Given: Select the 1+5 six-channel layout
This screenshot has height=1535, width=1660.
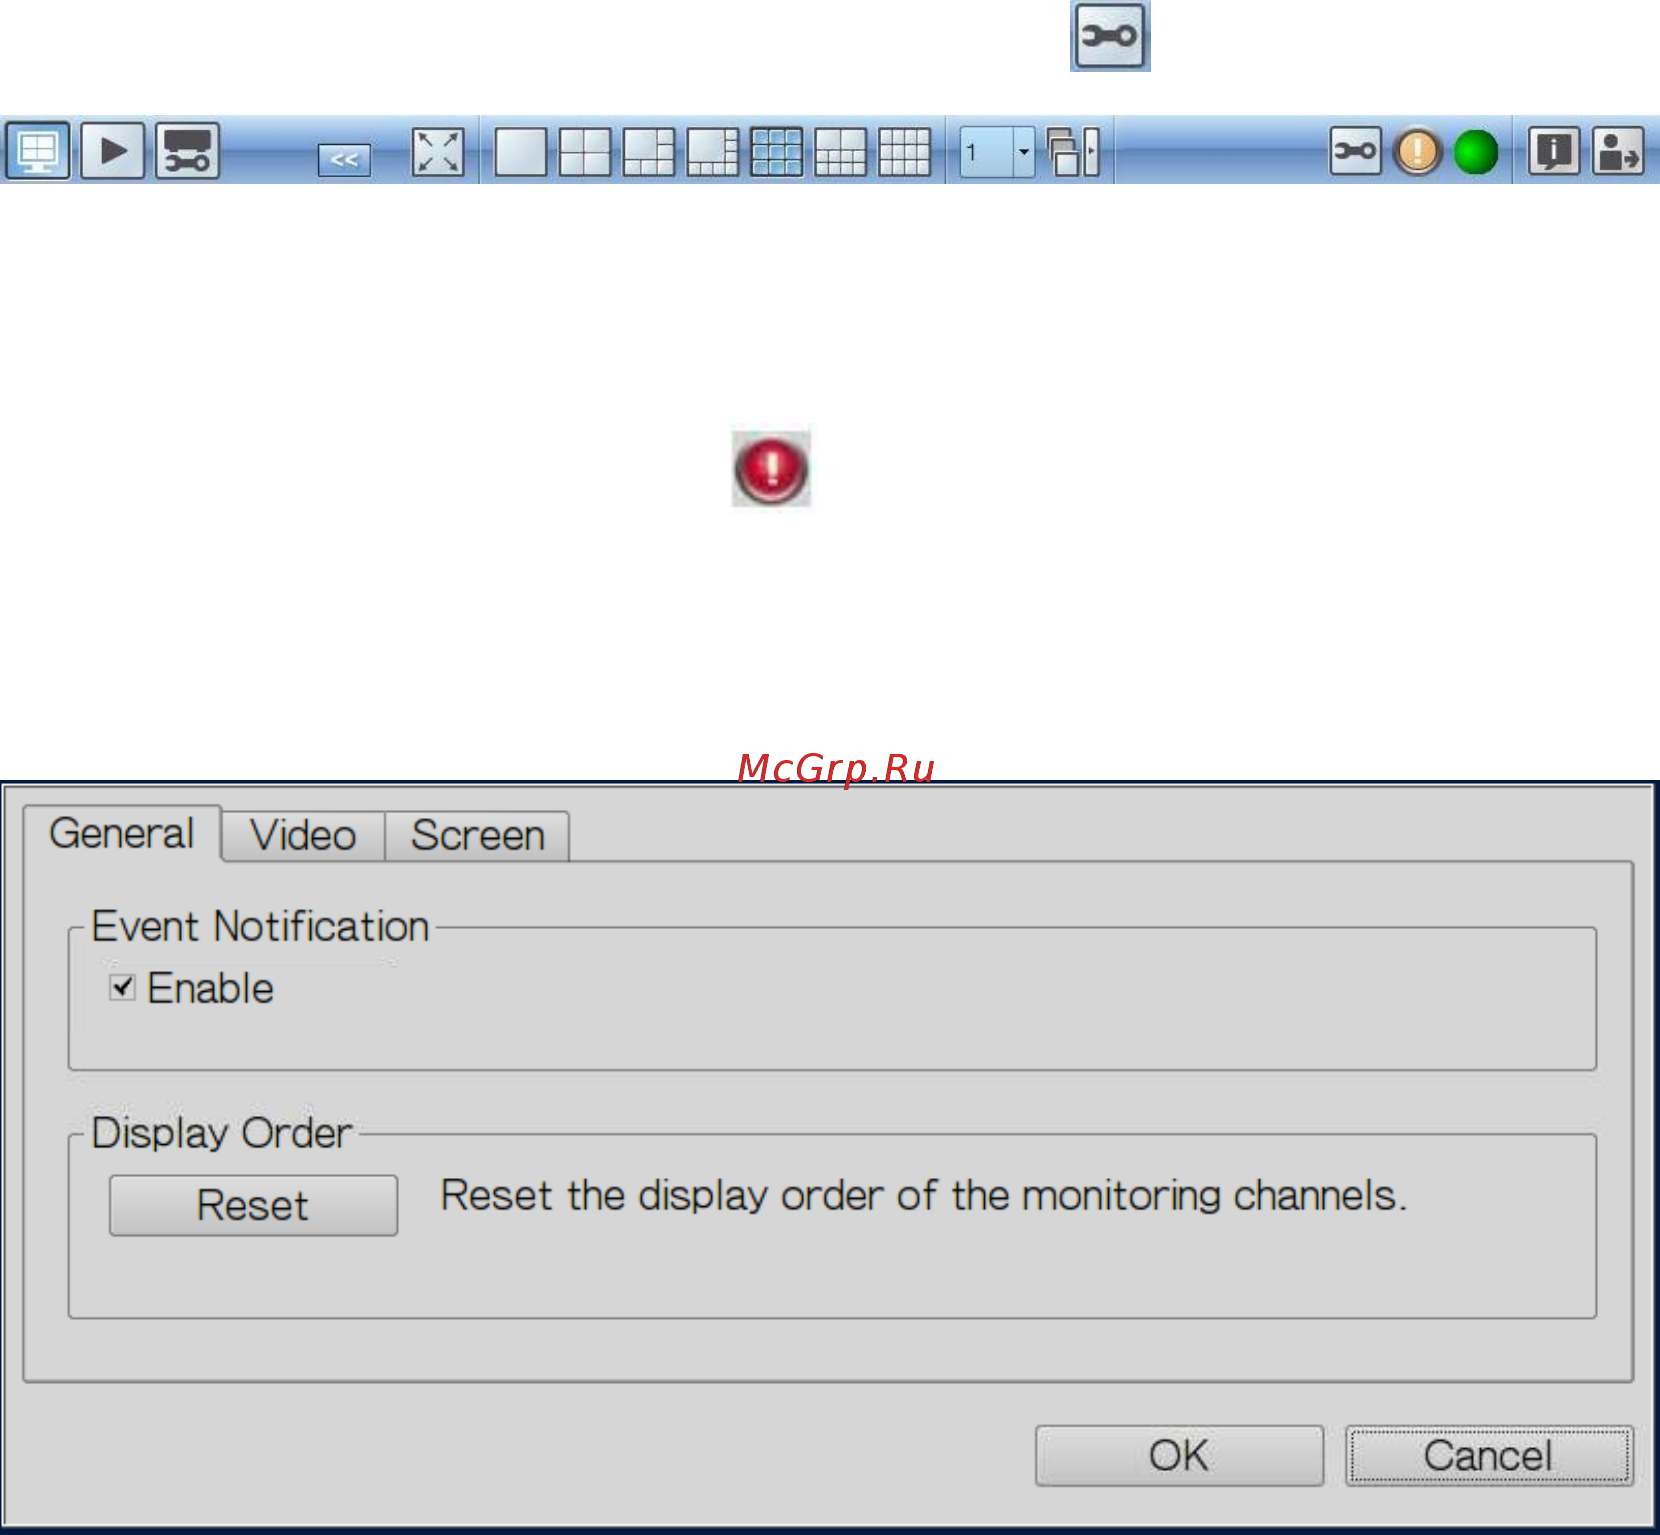Looking at the screenshot, I should coord(648,152).
